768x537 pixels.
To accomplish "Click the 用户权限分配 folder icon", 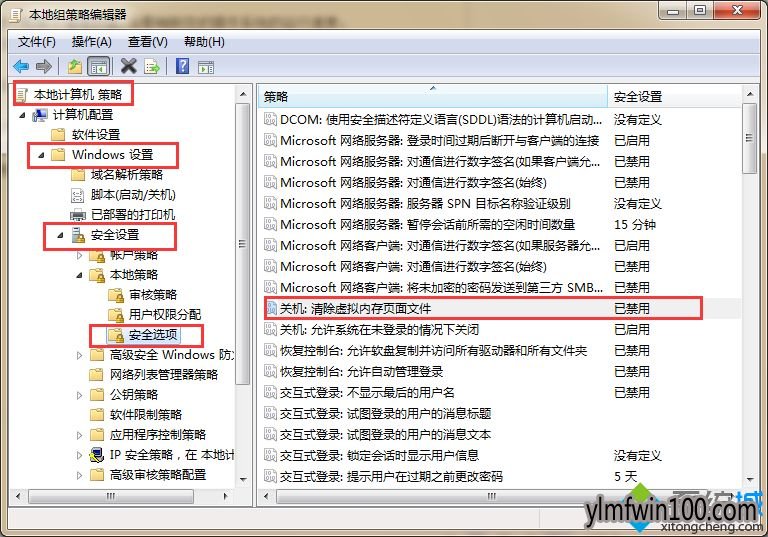I will (116, 315).
